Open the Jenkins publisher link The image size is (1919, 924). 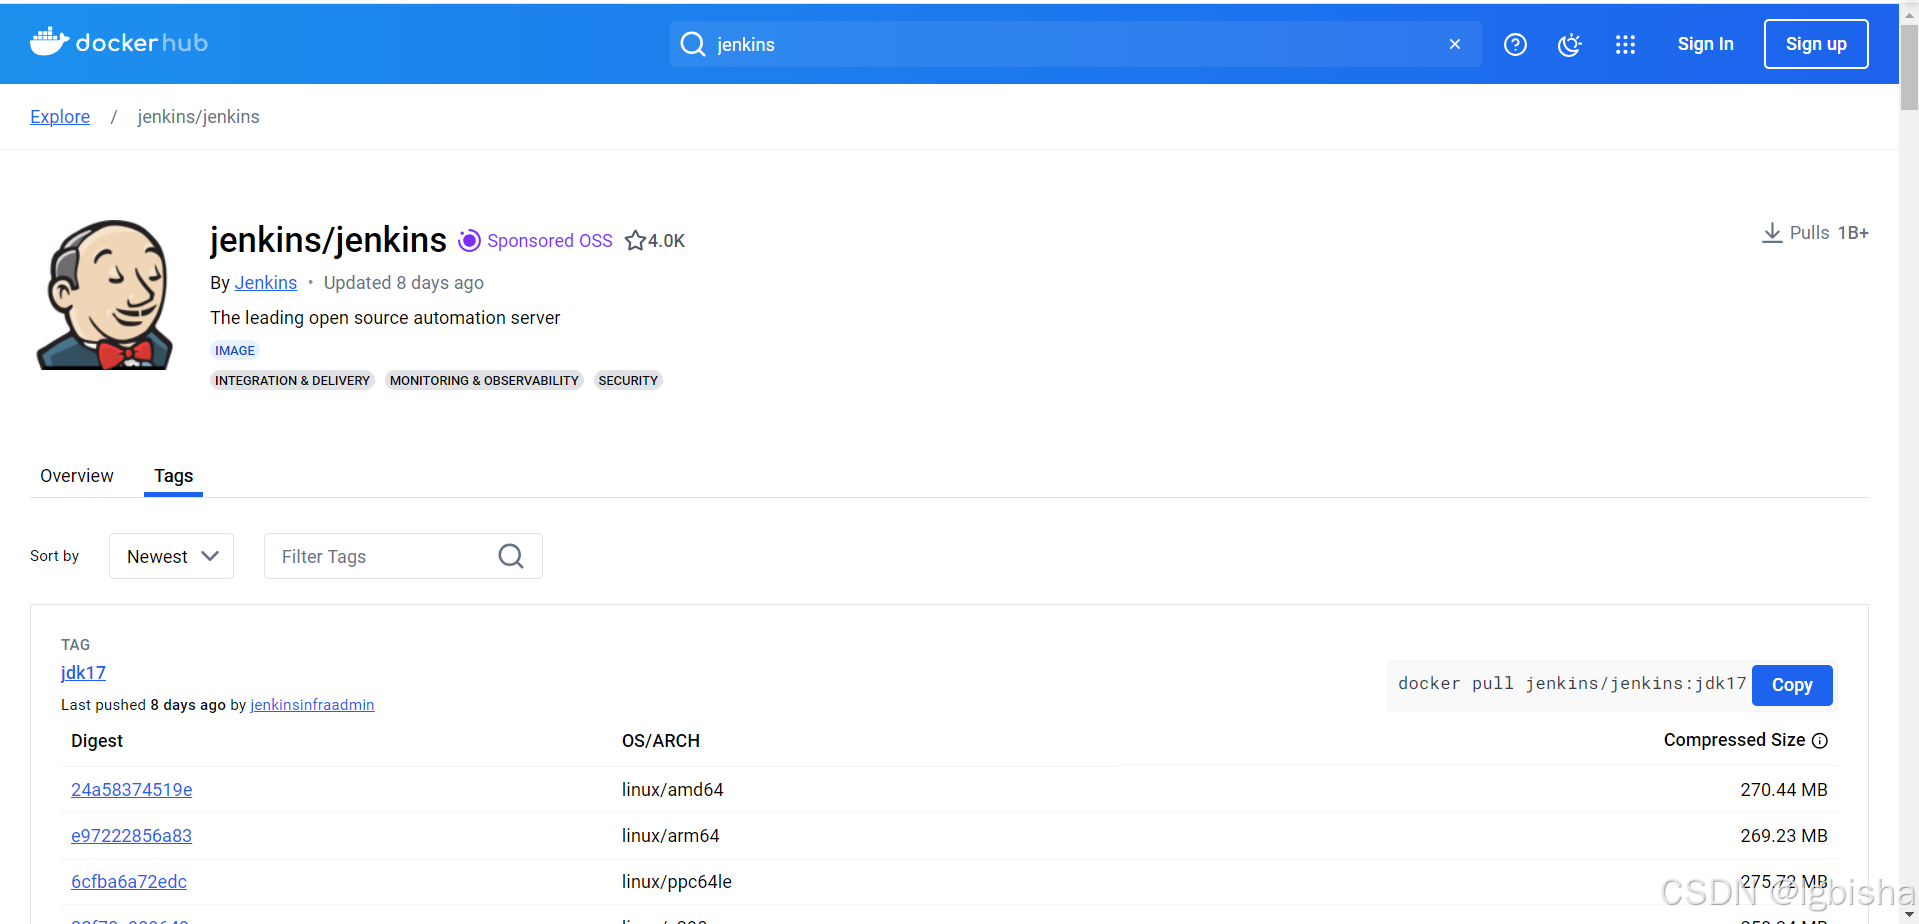coord(266,283)
